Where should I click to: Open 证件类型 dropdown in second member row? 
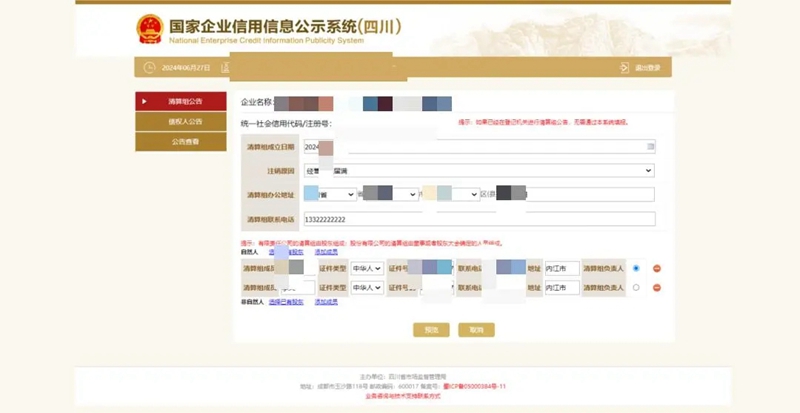point(367,288)
